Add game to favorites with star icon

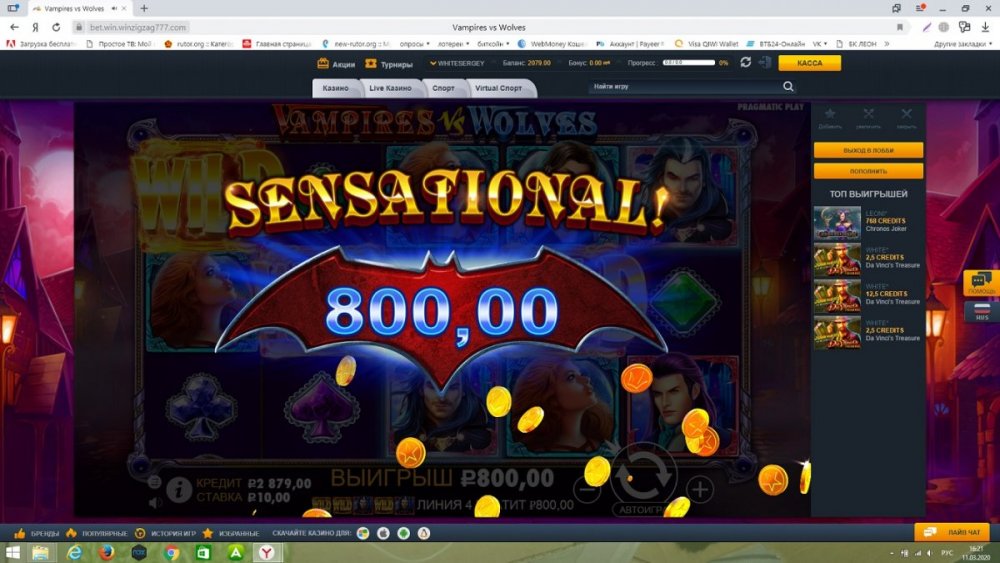[x=830, y=116]
